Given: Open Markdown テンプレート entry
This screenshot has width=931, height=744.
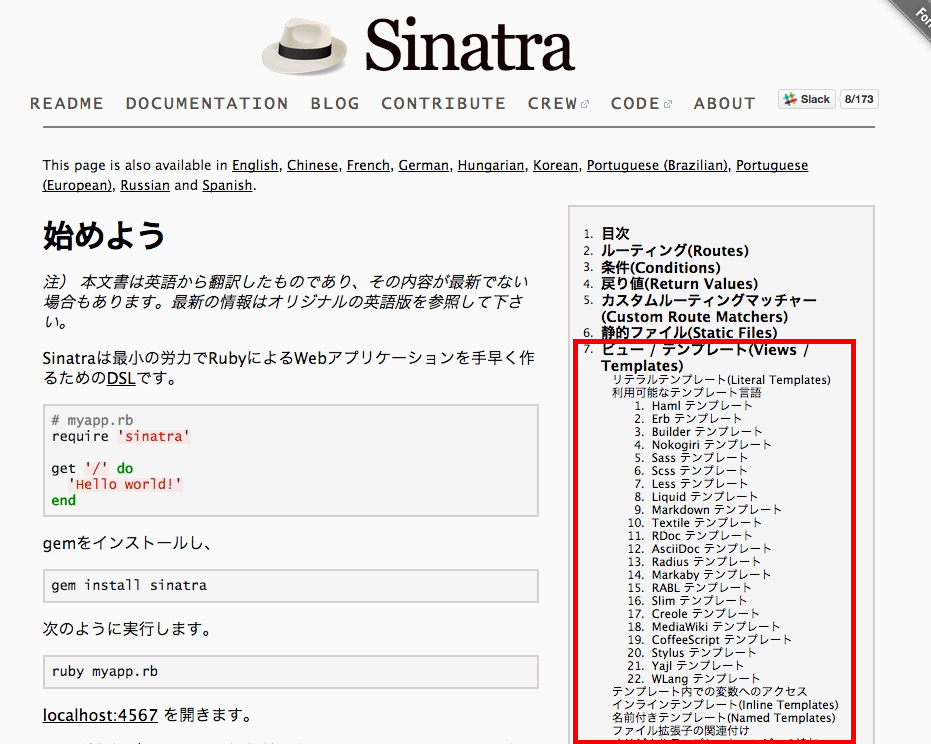Looking at the screenshot, I should coord(717,511).
